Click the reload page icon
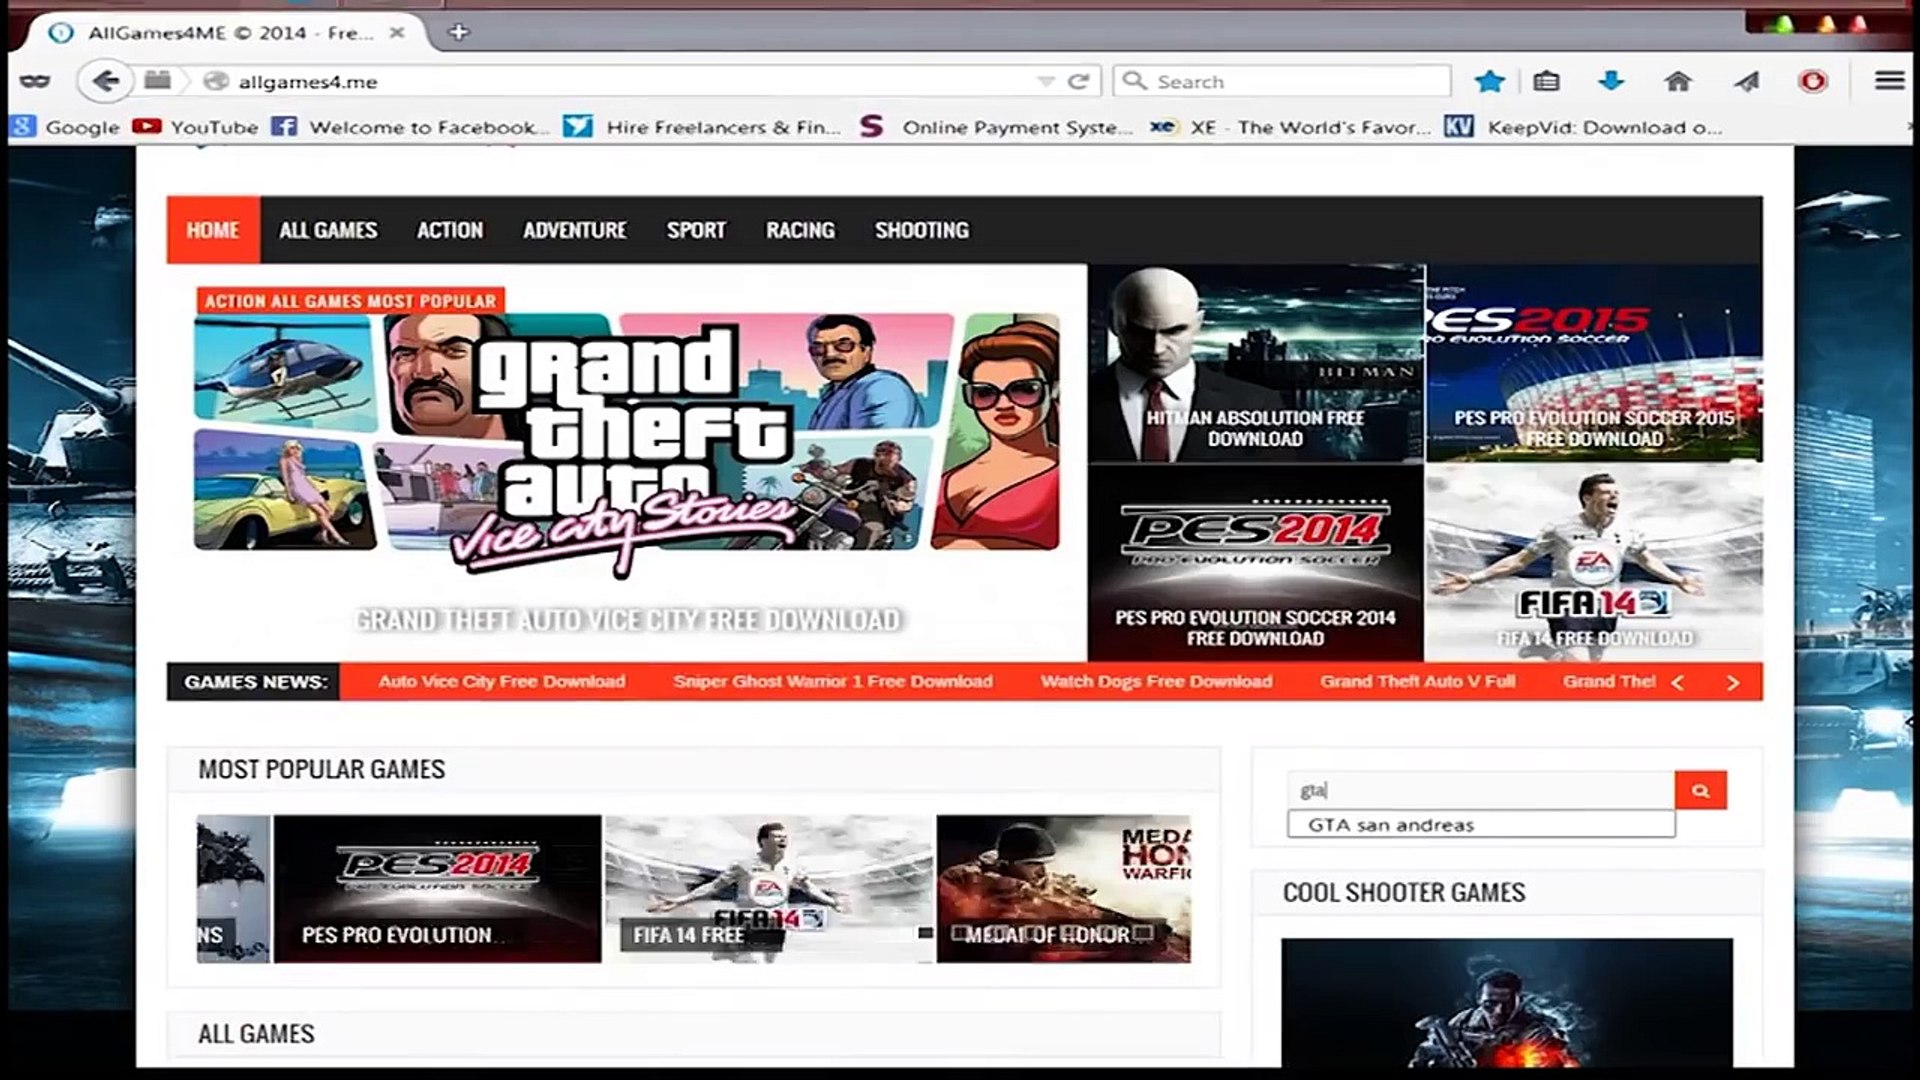The width and height of the screenshot is (1920, 1080). [1078, 81]
